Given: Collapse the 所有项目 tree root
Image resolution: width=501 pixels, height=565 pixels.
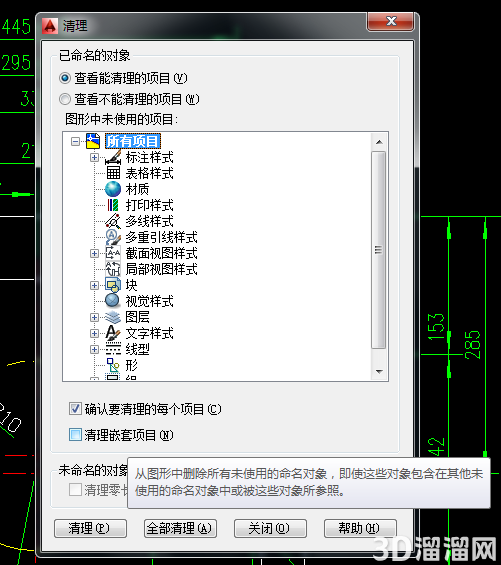Looking at the screenshot, I should pos(75,141).
